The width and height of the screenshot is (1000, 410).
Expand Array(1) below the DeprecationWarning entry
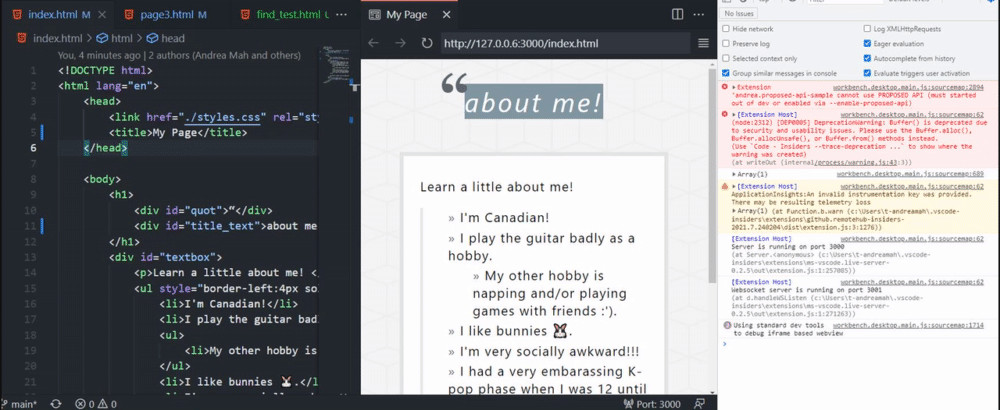734,173
